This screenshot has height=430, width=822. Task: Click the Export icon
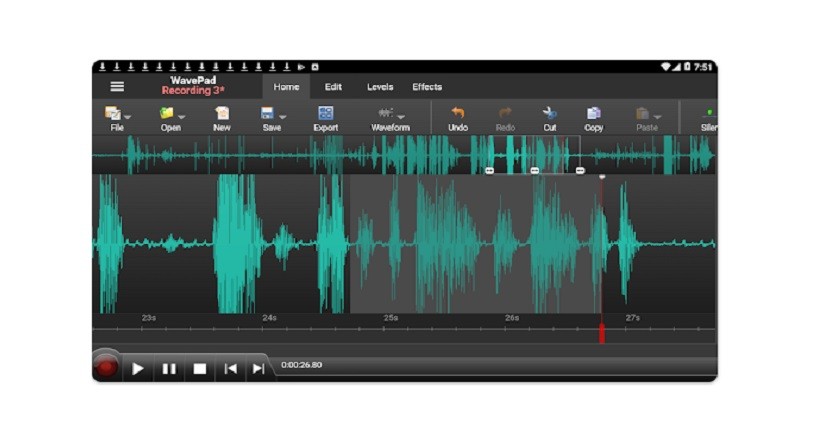(x=326, y=113)
